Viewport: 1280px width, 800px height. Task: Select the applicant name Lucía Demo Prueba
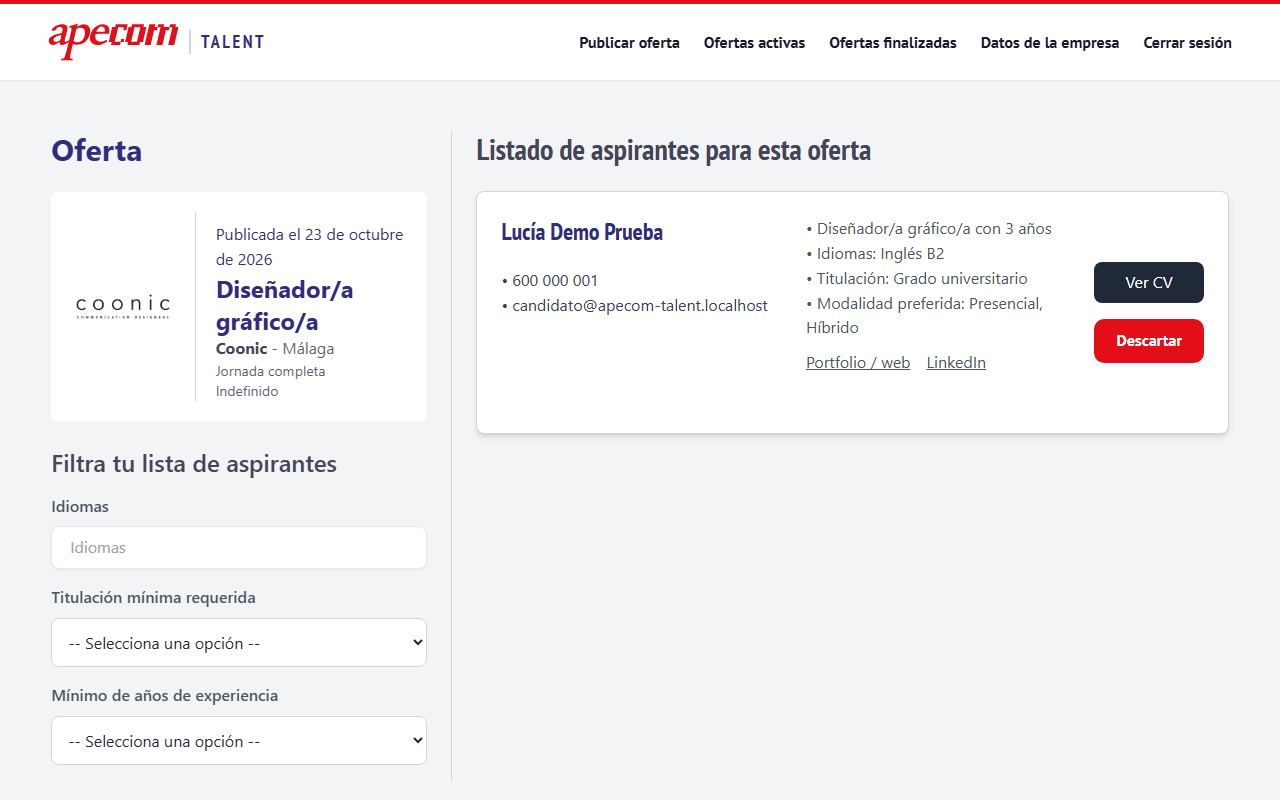pos(582,232)
